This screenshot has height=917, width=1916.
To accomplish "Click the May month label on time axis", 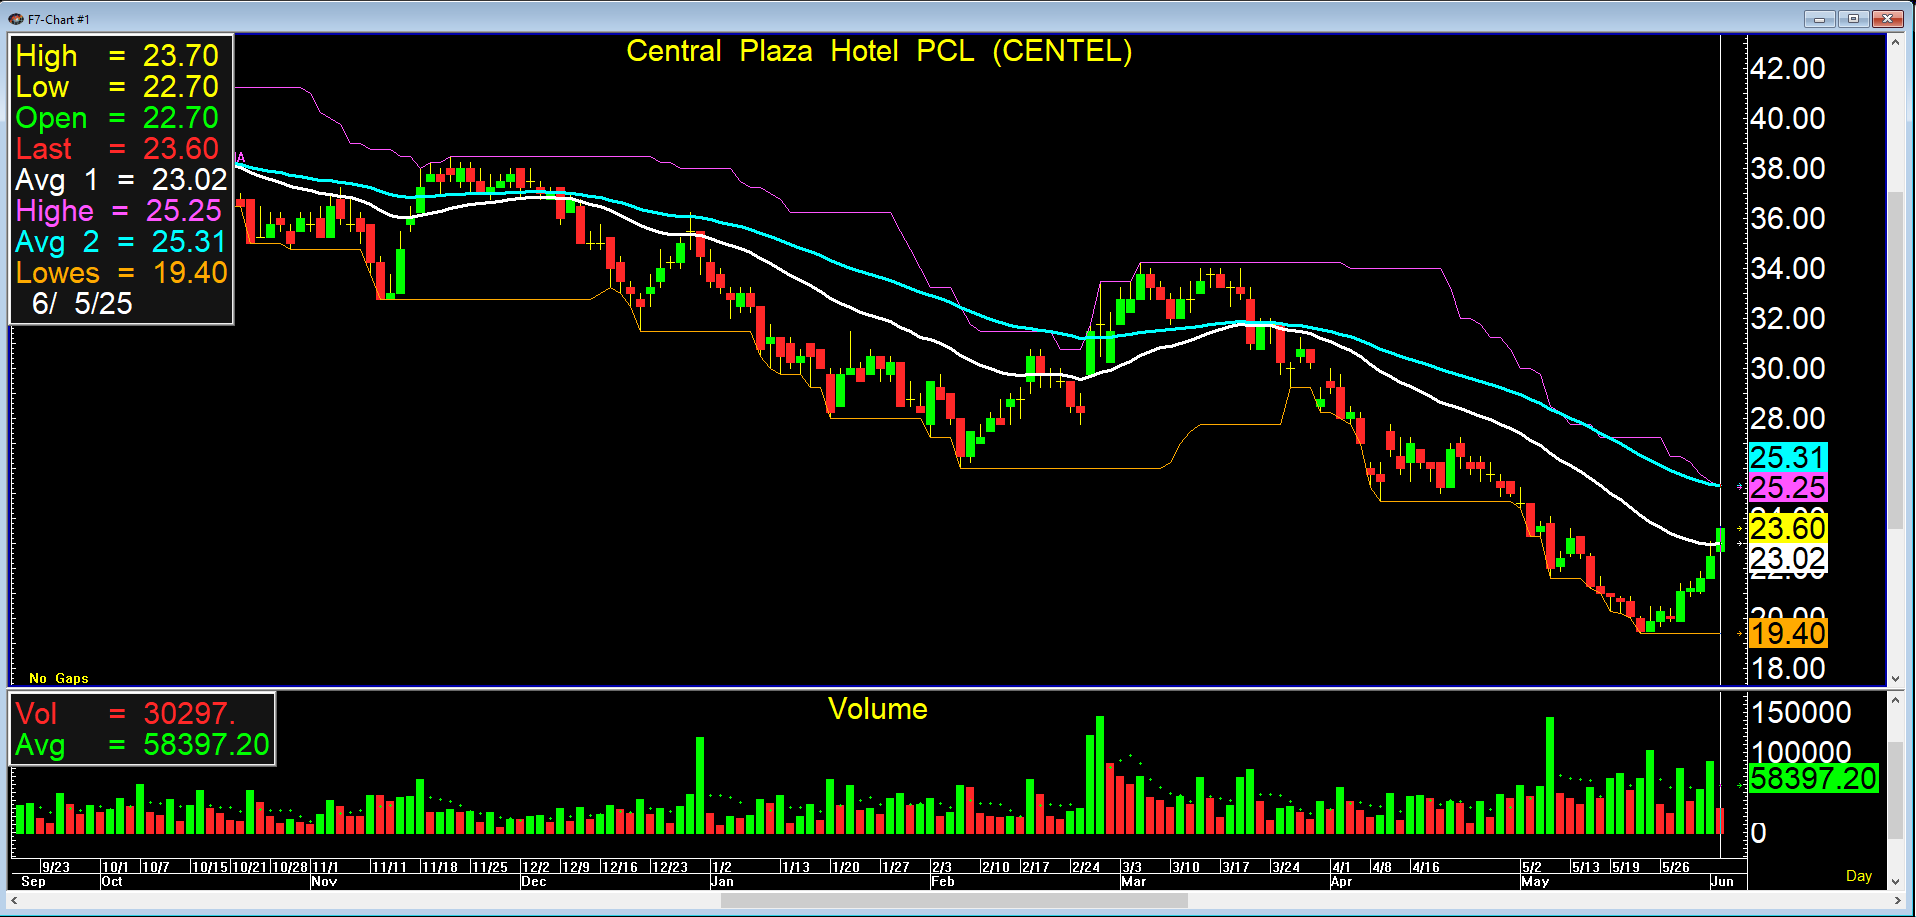I will click(x=1535, y=881).
